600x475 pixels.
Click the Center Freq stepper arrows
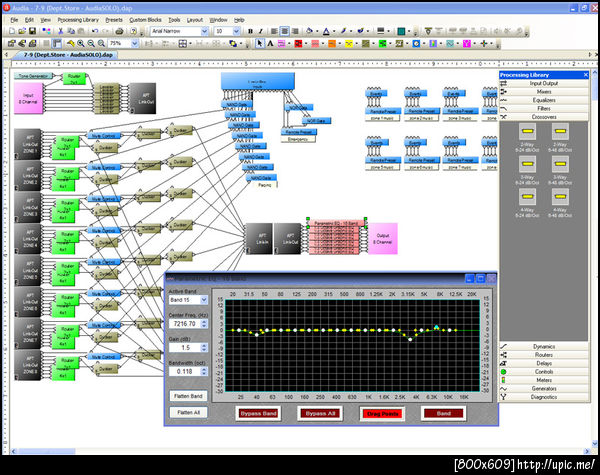point(204,324)
